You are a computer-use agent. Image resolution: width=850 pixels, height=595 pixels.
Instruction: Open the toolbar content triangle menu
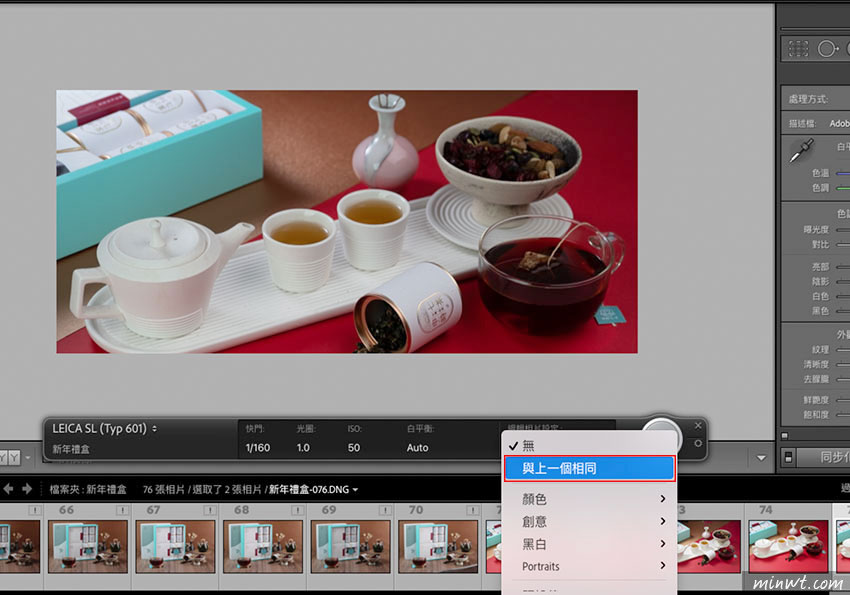761,458
